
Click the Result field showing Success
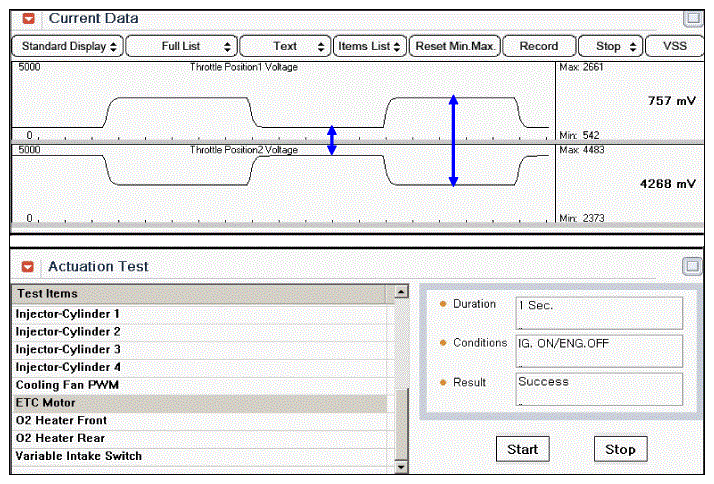[599, 389]
